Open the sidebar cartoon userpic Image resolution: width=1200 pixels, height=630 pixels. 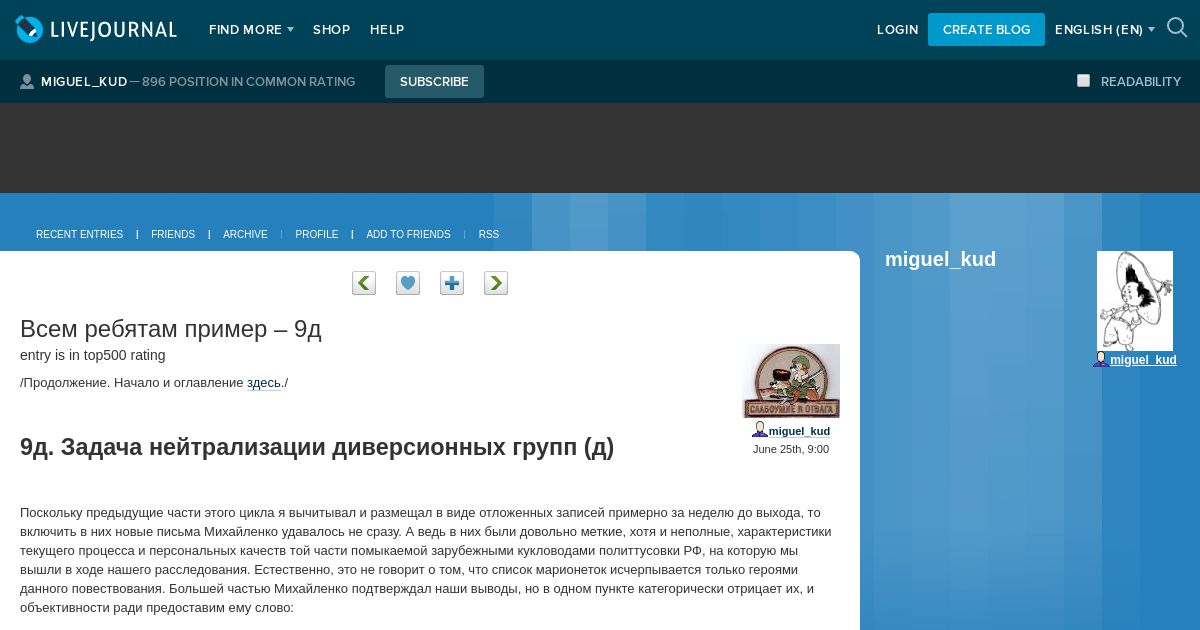(x=1135, y=301)
